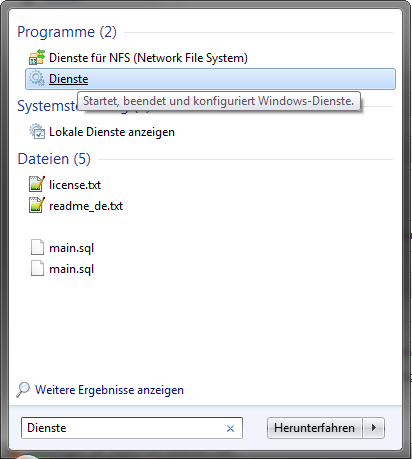Click the first main.sql file icon
412x459 pixels.
tap(37, 247)
